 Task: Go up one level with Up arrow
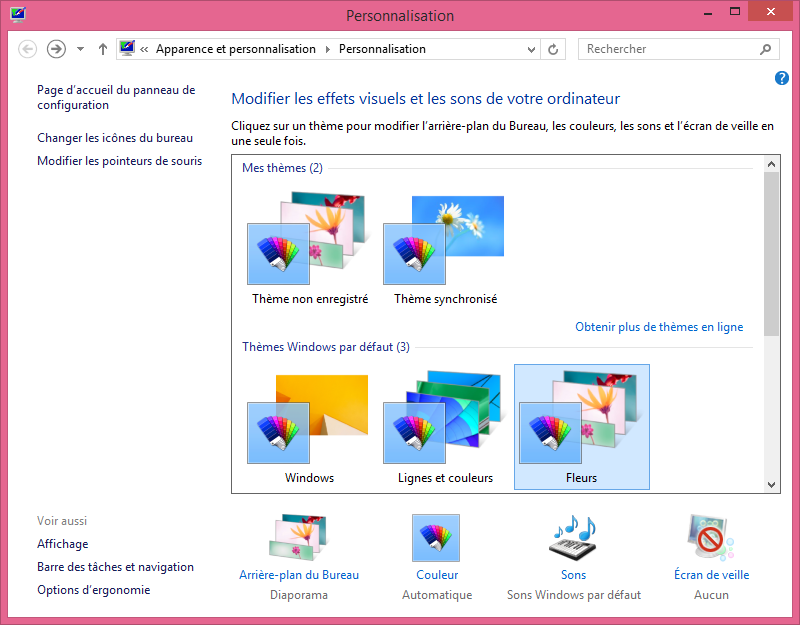103,49
